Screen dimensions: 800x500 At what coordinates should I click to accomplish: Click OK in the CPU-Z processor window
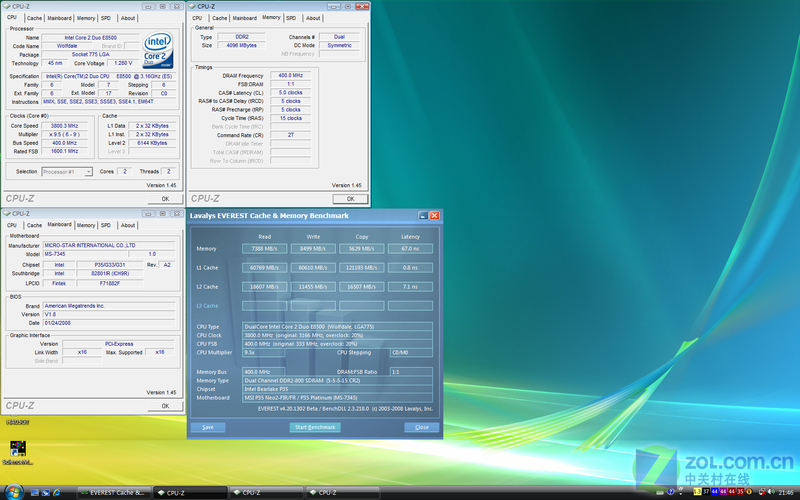tap(165, 199)
